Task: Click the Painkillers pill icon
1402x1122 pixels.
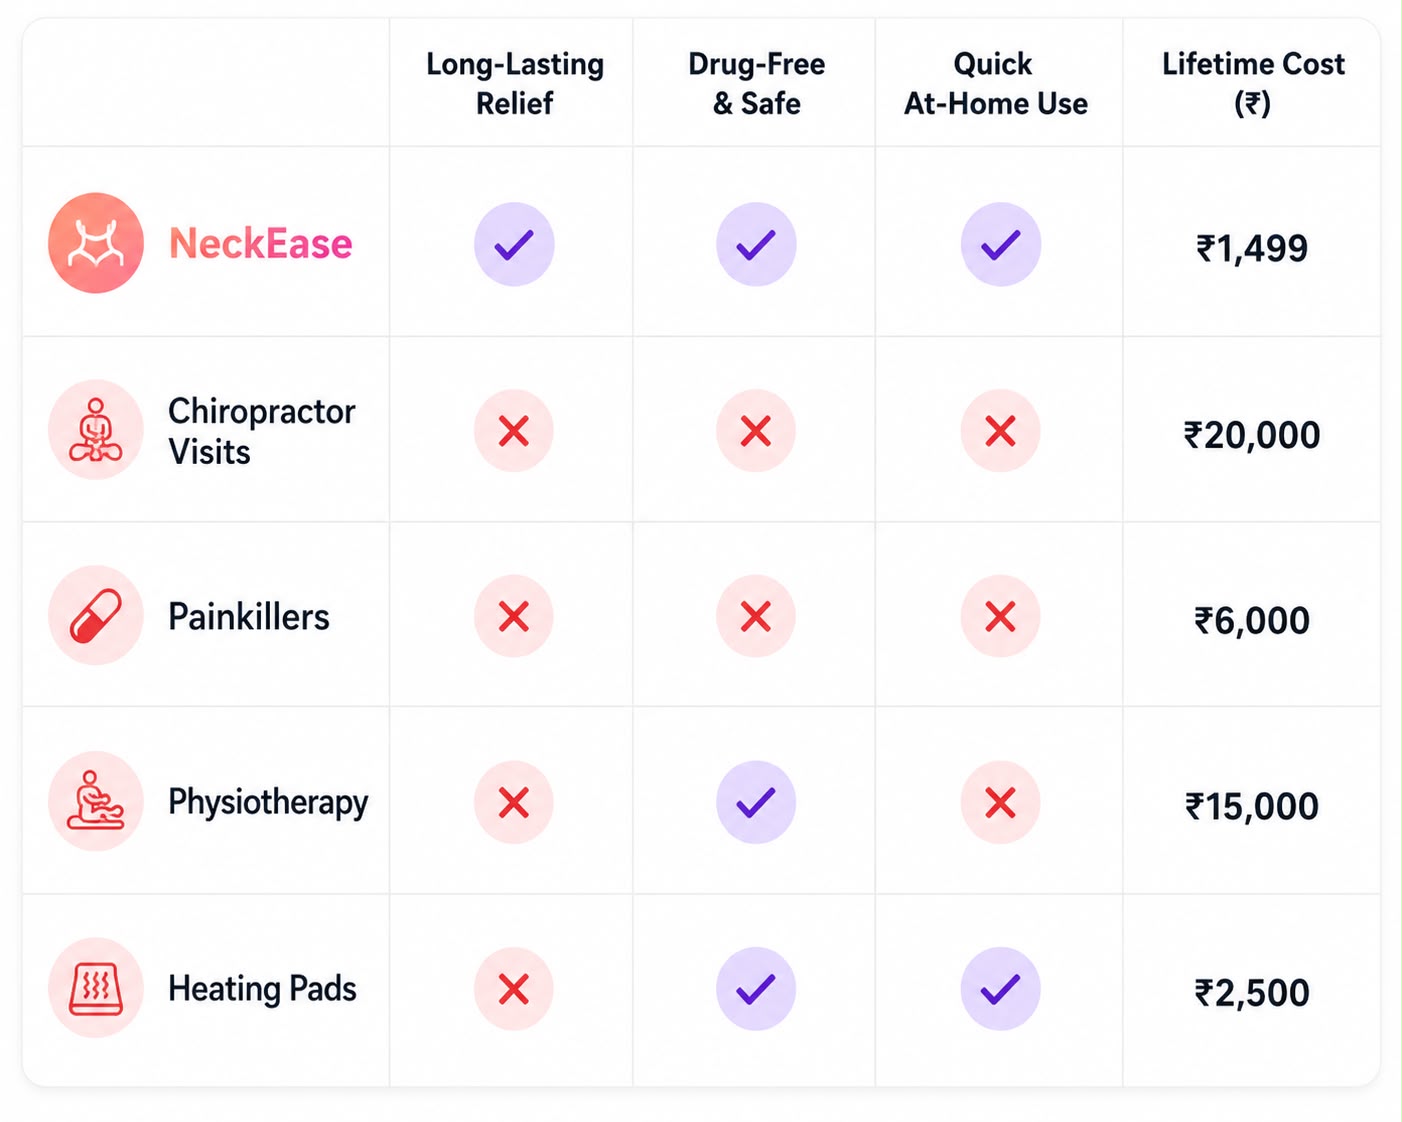Action: (96, 615)
